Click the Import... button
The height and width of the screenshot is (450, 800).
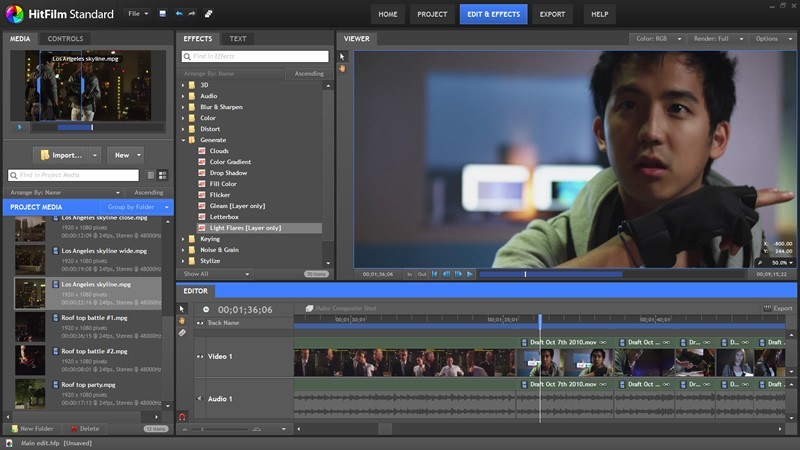61,155
